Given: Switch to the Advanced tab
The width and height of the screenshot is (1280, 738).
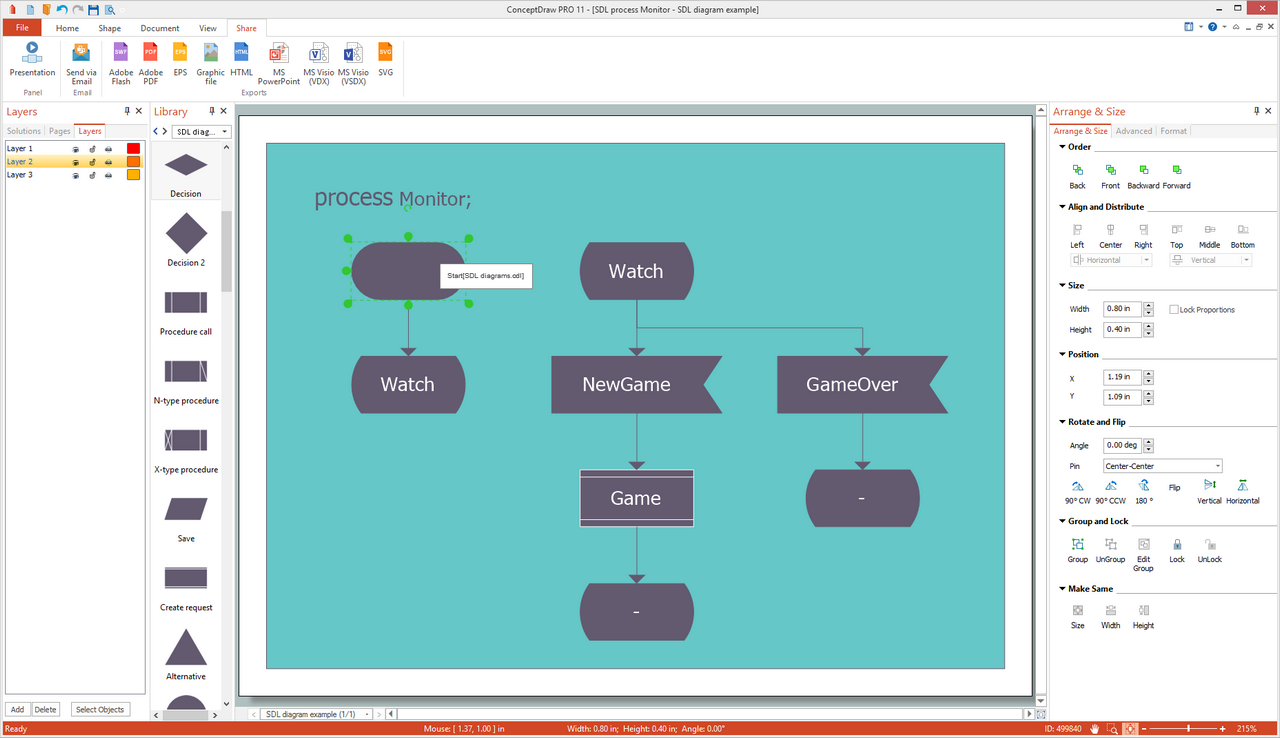Looking at the screenshot, I should click(1133, 131).
